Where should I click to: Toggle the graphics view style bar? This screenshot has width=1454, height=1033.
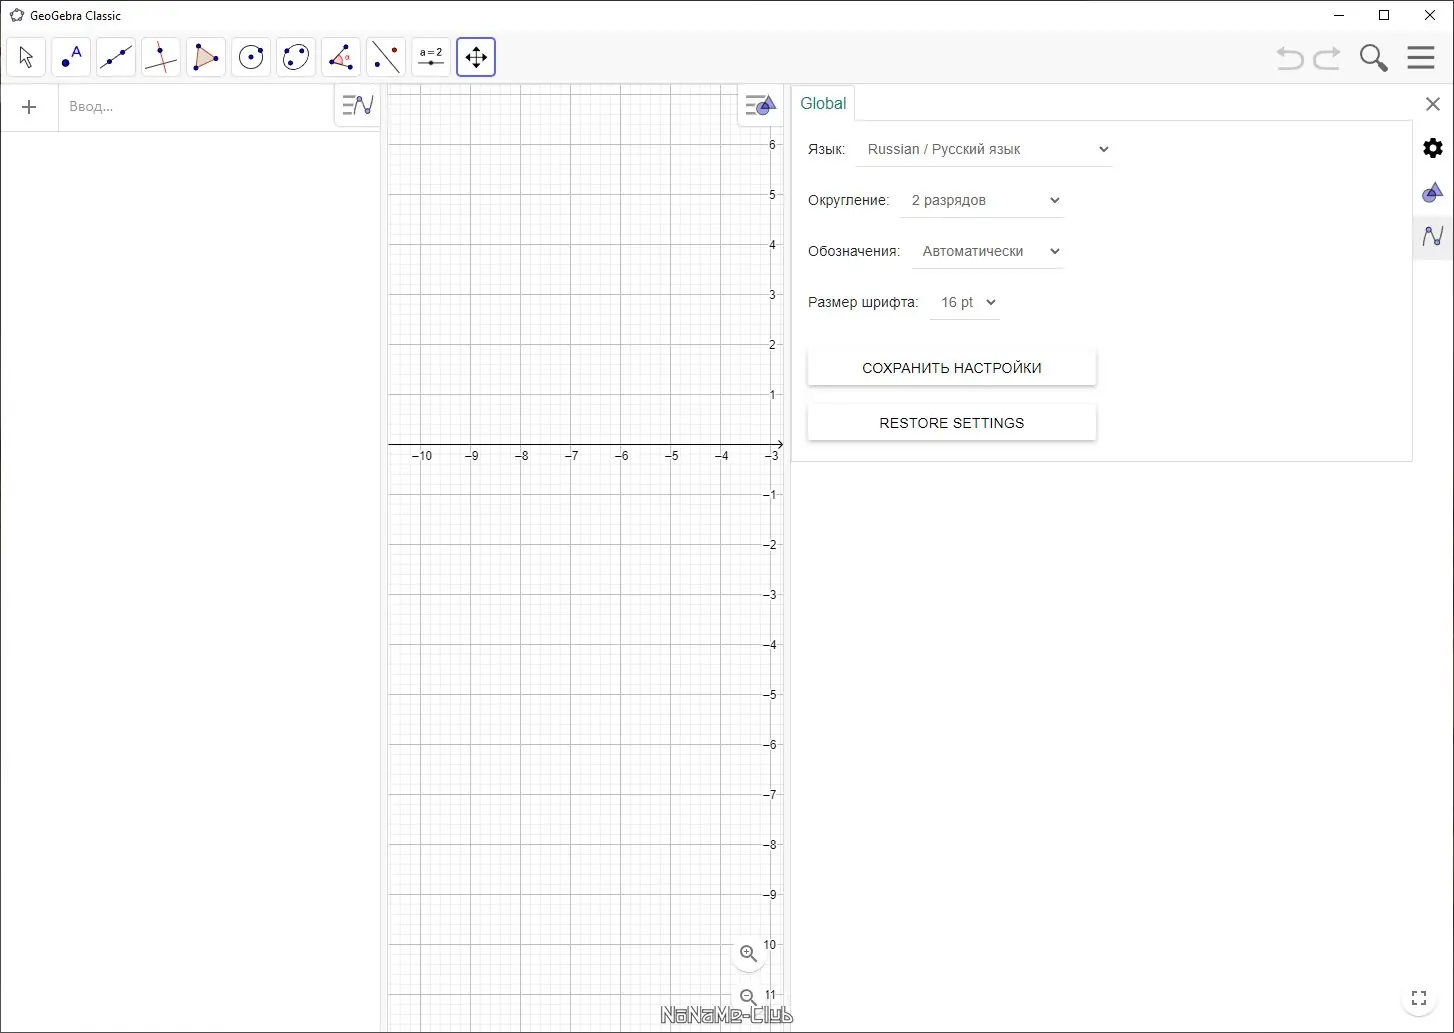[x=760, y=105]
